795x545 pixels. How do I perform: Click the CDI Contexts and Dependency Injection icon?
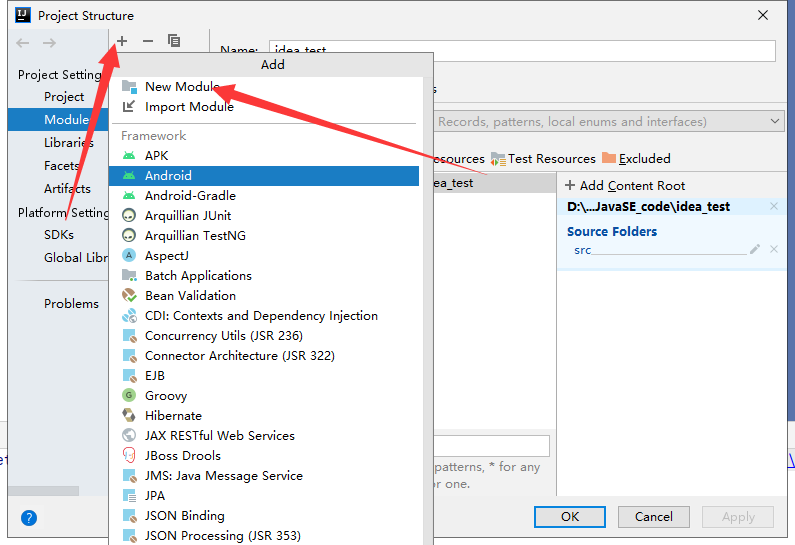pyautogui.click(x=129, y=316)
